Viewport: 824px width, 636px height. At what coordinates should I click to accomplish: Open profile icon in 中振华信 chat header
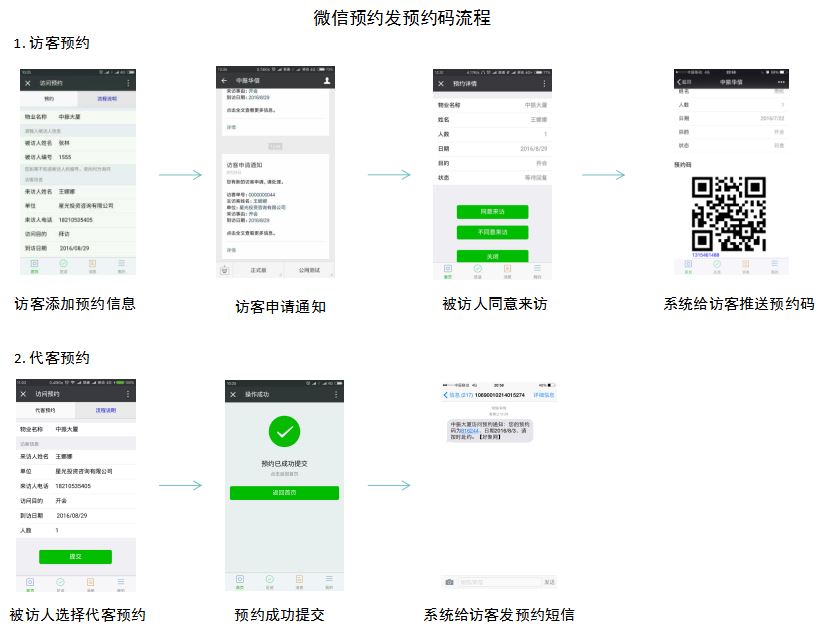326,80
